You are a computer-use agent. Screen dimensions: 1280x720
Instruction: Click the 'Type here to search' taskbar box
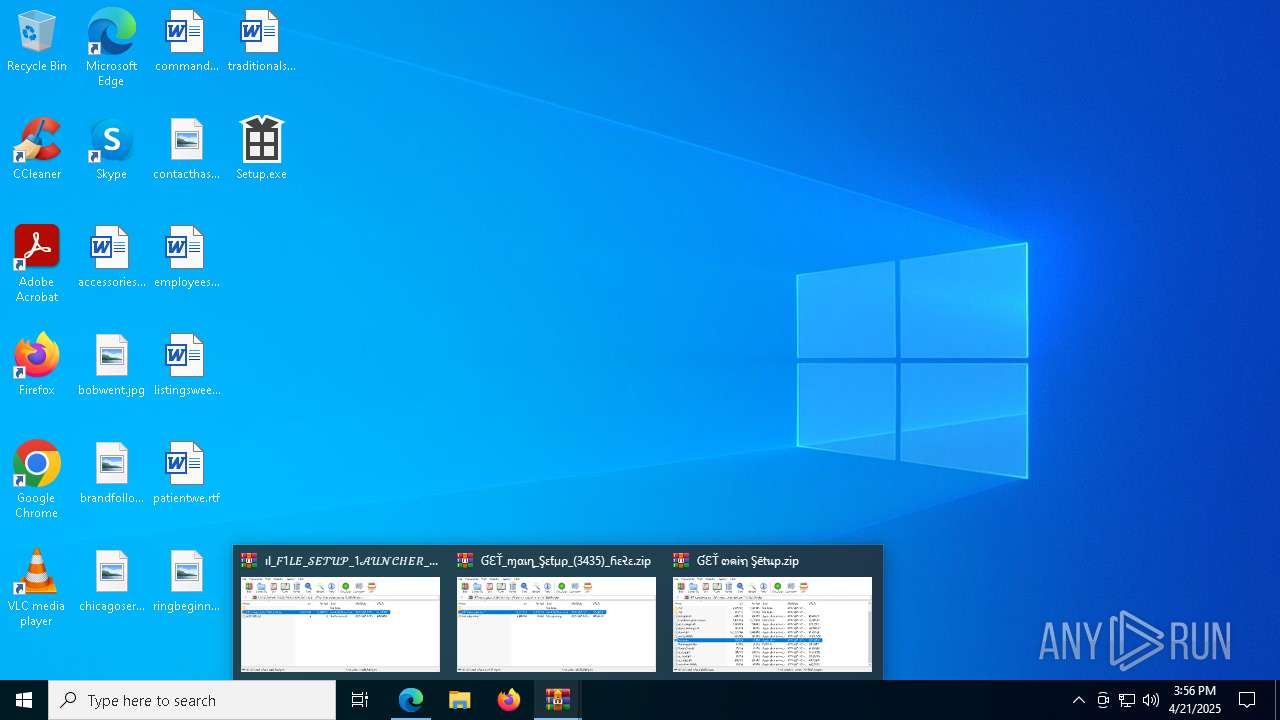coord(192,700)
